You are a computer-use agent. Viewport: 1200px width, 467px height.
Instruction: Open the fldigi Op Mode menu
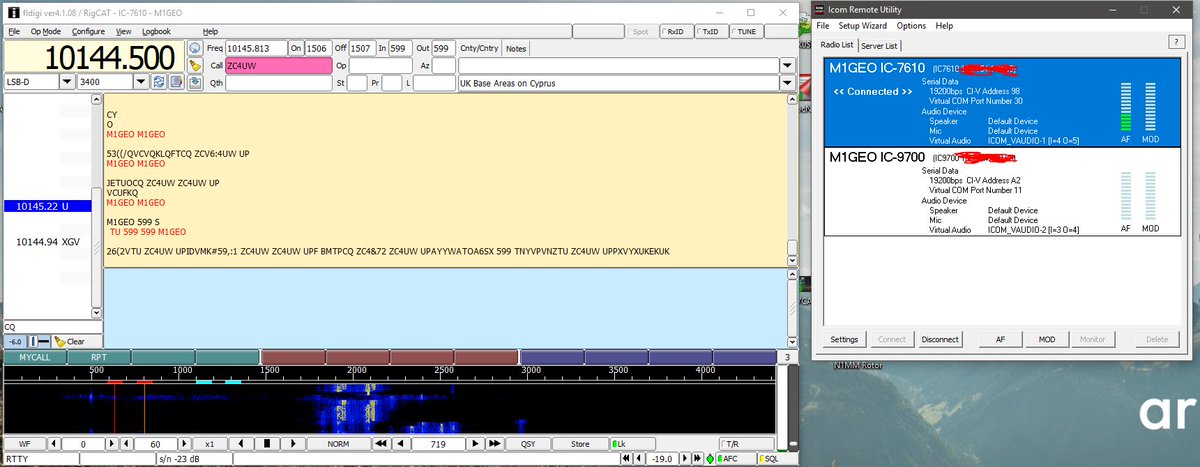[46, 32]
